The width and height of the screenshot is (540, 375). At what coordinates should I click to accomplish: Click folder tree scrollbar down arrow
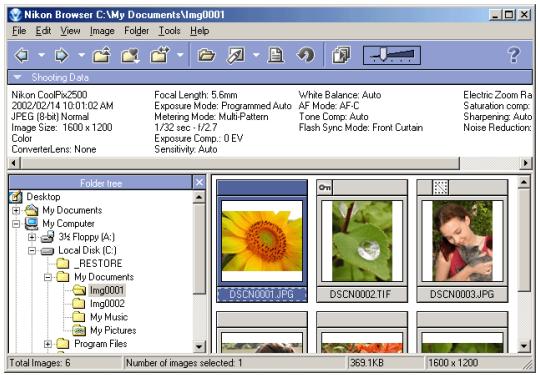(199, 346)
